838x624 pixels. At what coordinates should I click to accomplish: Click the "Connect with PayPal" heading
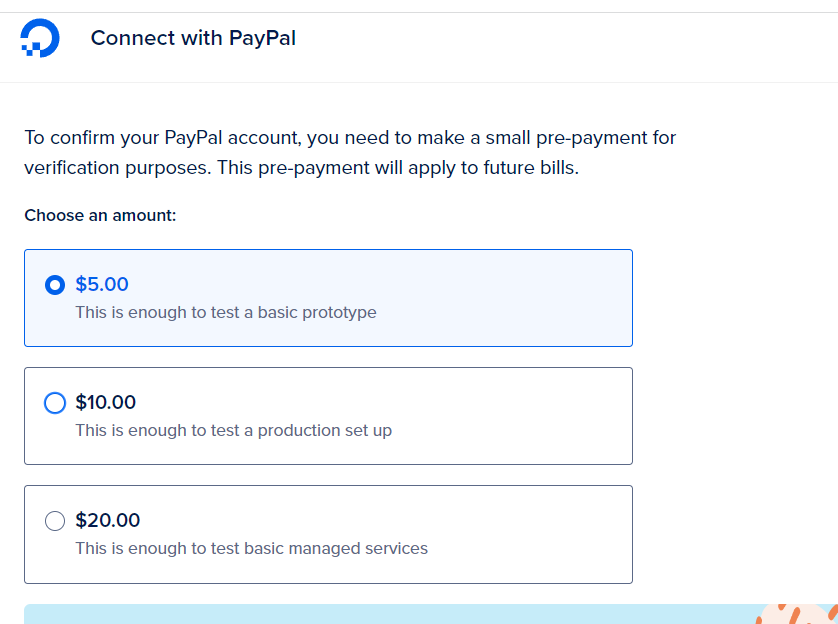coord(193,39)
